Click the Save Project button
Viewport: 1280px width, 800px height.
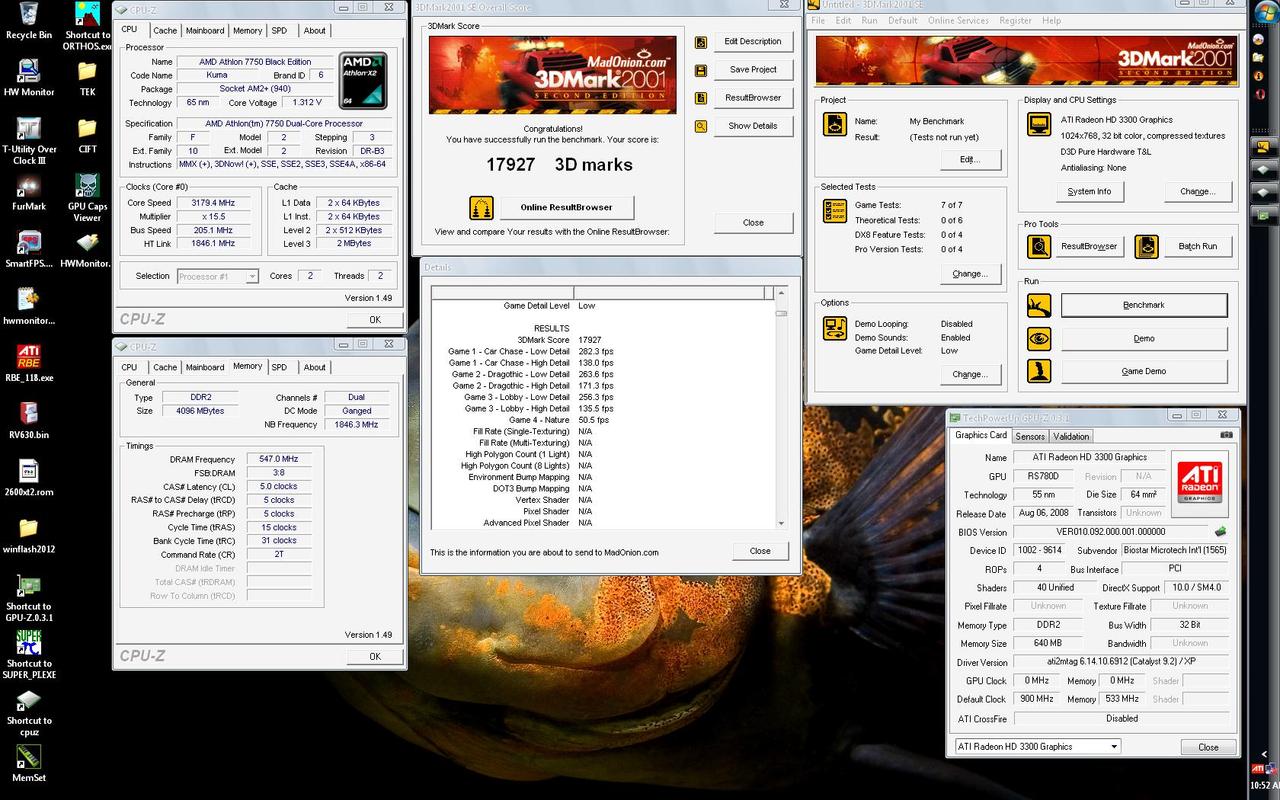point(753,69)
